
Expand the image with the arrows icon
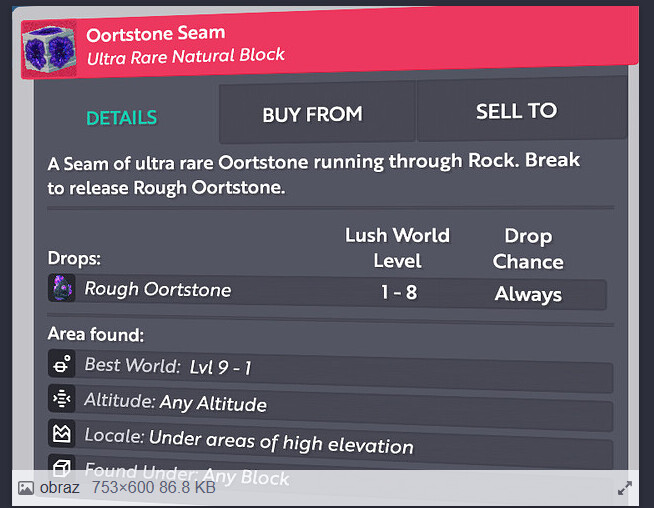(624, 488)
